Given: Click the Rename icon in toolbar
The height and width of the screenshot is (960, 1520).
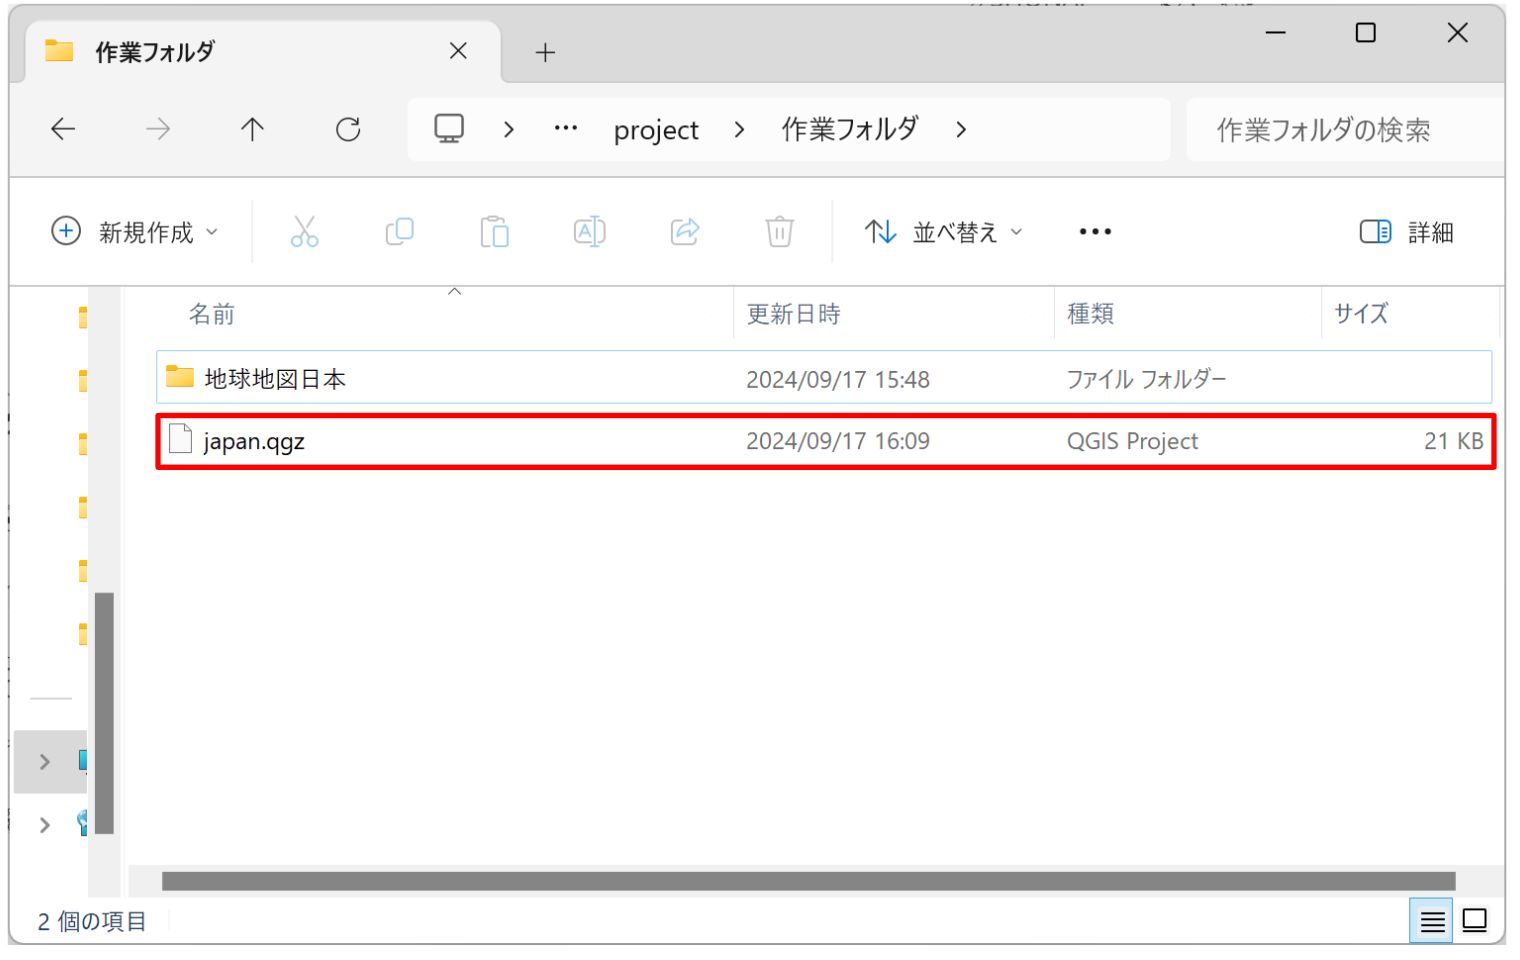Looking at the screenshot, I should [x=589, y=232].
